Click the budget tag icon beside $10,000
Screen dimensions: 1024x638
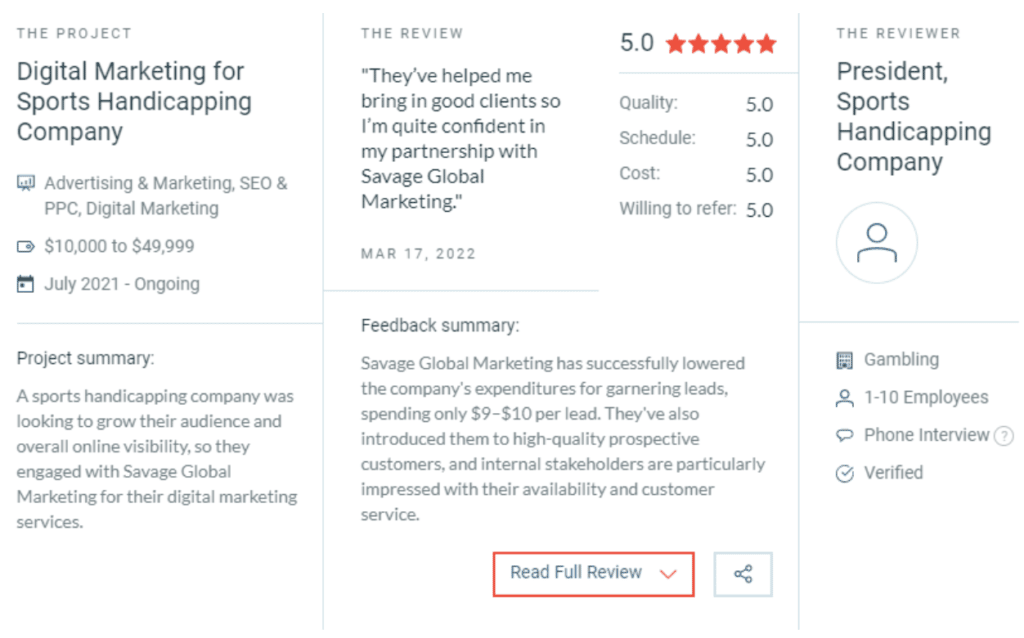pos(25,246)
